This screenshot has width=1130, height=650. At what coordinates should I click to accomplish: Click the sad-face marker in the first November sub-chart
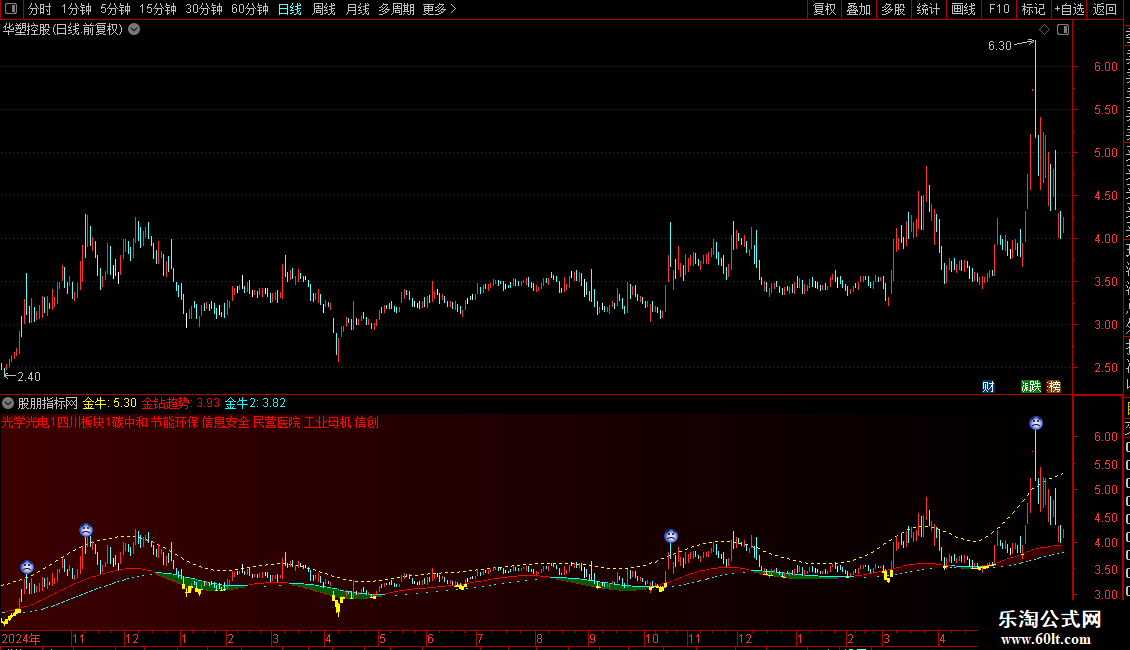86,530
